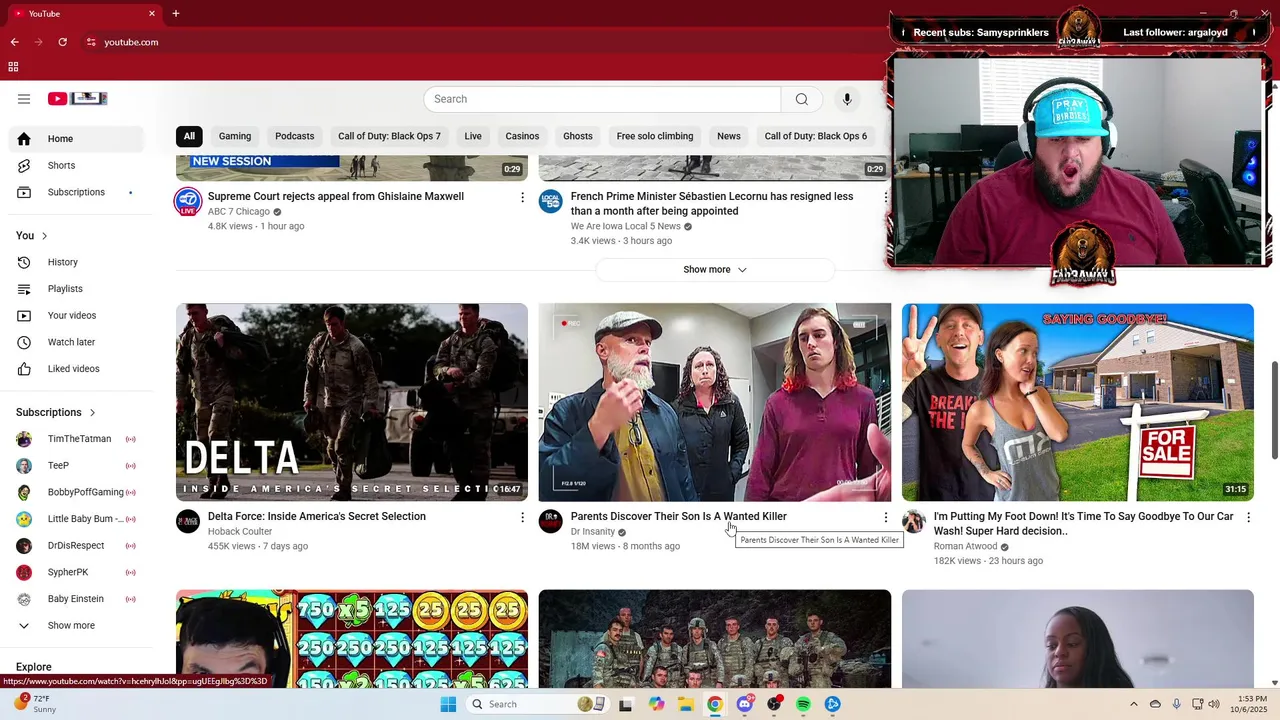
Task: Open Watch later in sidebar
Action: [x=76, y=342]
